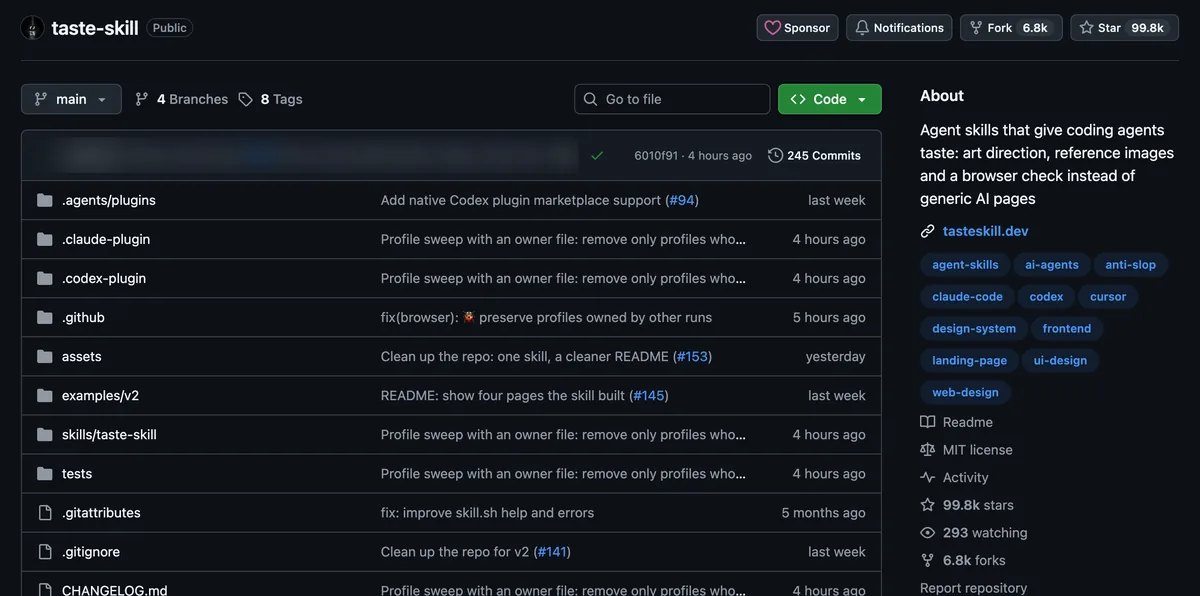This screenshot has height=596, width=1200.
Task: Open the tests folder
Action: coord(77,473)
